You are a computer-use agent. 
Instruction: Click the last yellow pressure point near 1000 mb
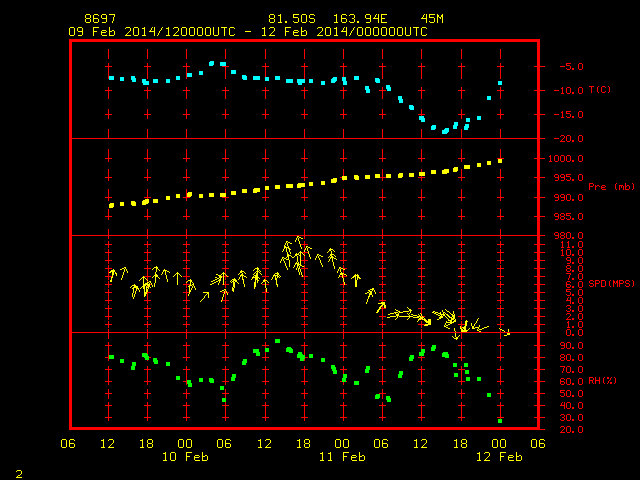click(x=500, y=161)
